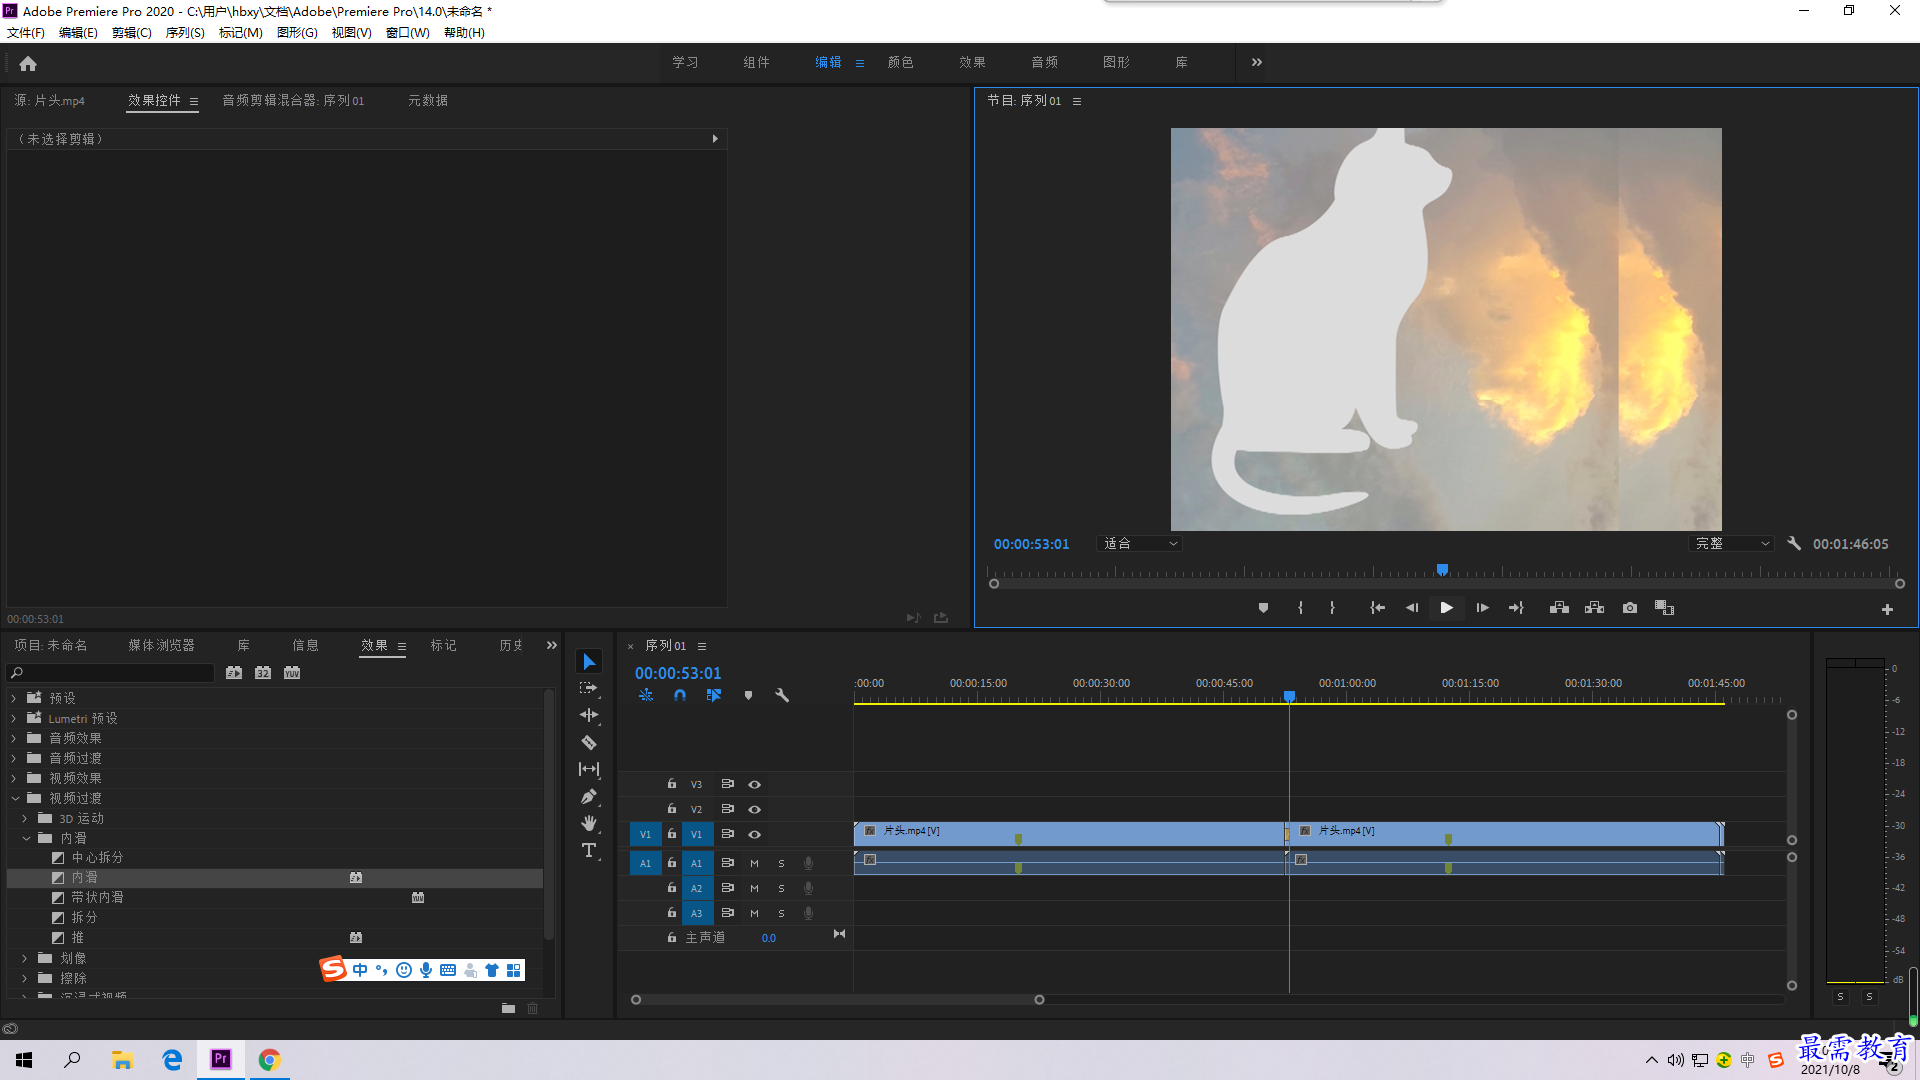Screen dimensions: 1920x1080
Task: Select the Razor tool
Action: 589,742
